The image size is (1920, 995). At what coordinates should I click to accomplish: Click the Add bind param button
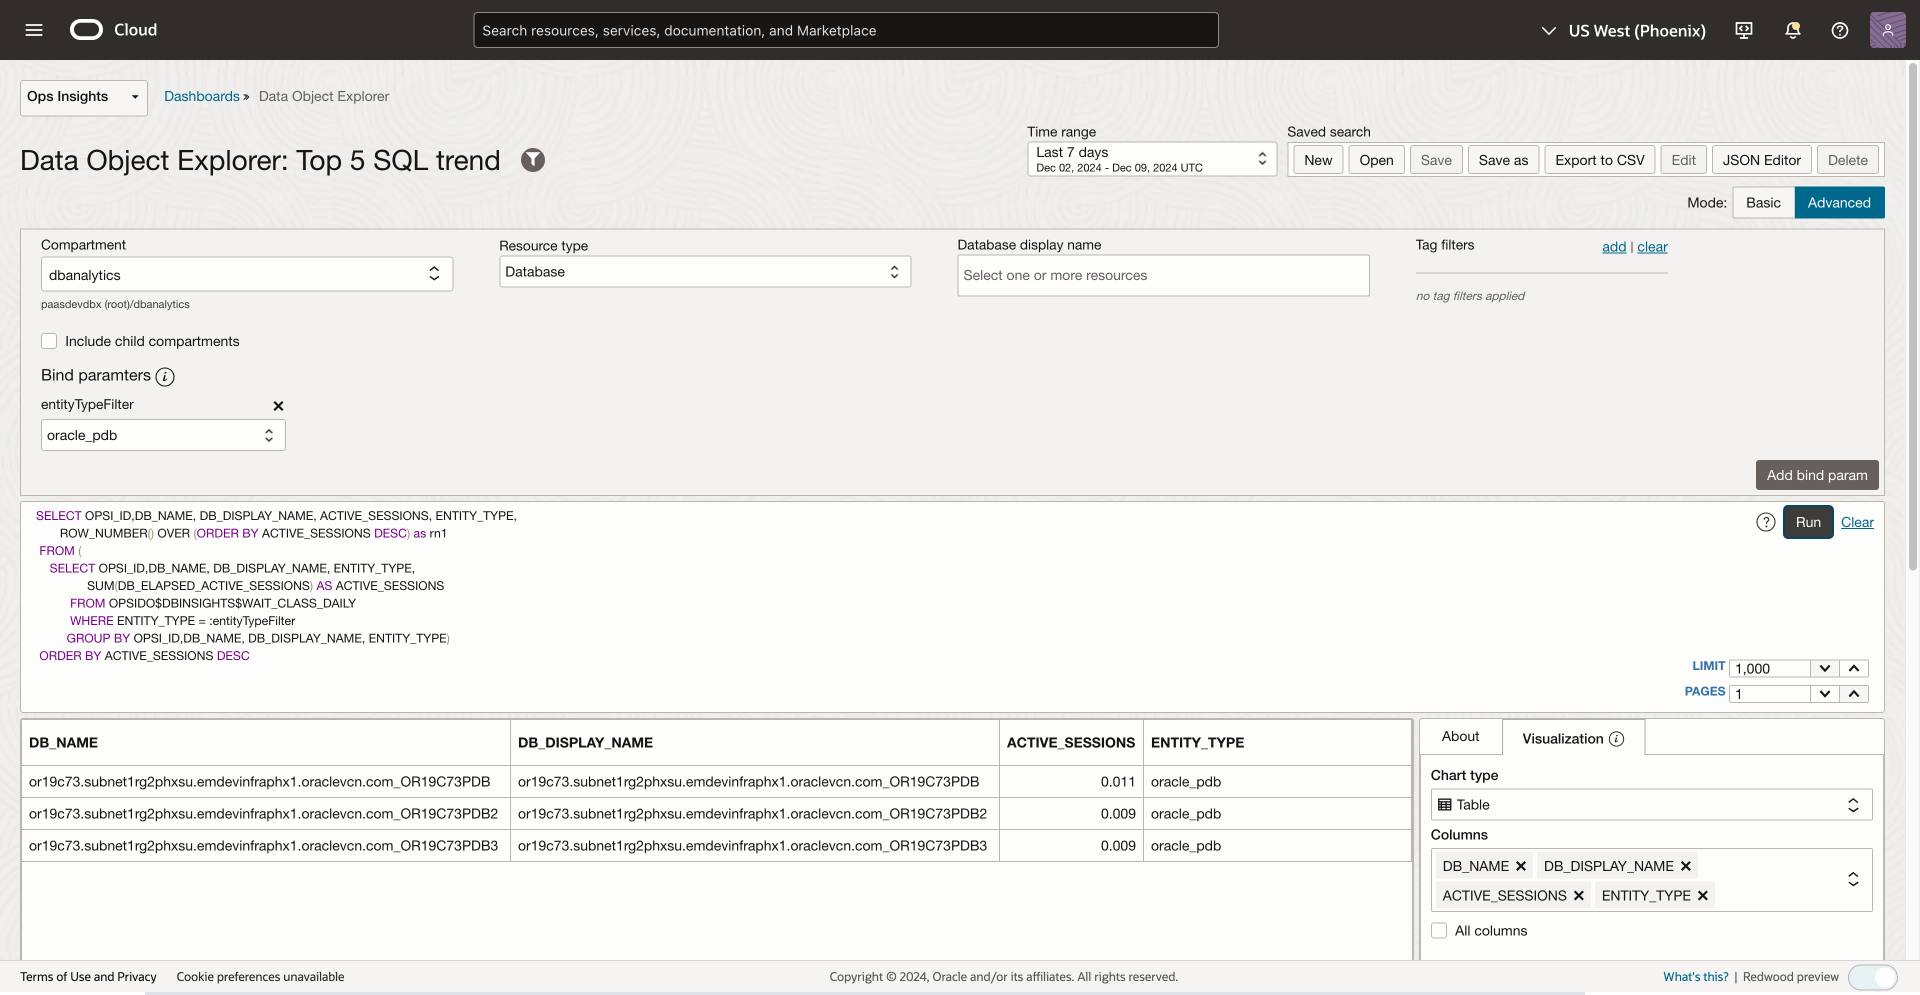tap(1817, 475)
